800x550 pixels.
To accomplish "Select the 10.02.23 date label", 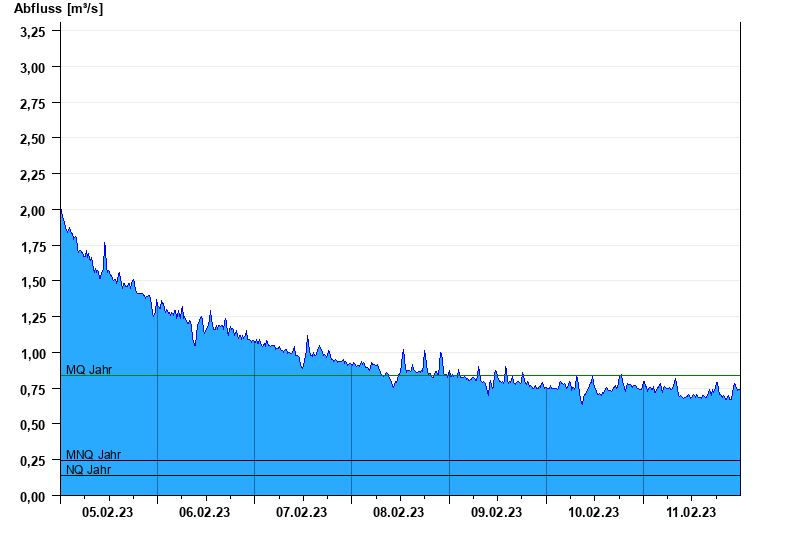I will pos(593,512).
